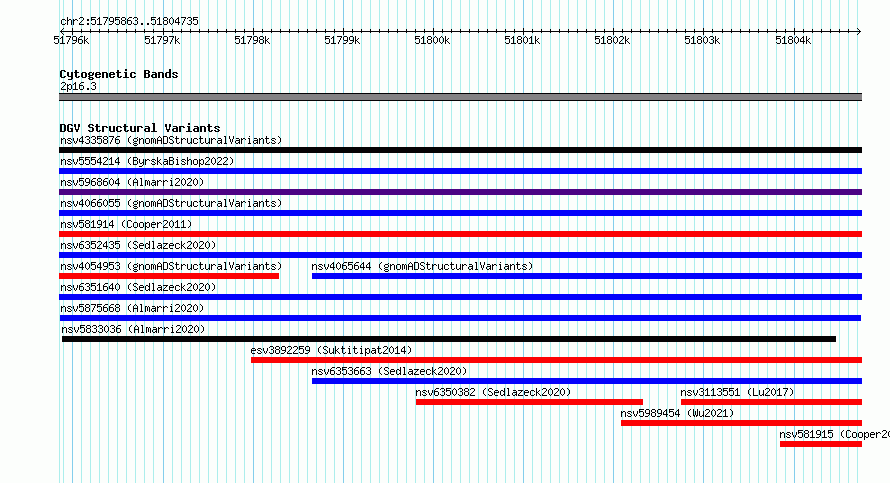Click the 51800k ruler mark
Viewport: 890px width, 483px height.
[x=432, y=40]
